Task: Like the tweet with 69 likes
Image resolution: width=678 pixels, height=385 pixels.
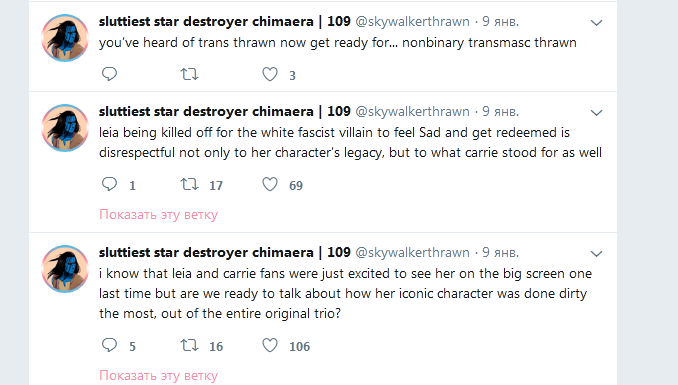Action: [x=270, y=184]
